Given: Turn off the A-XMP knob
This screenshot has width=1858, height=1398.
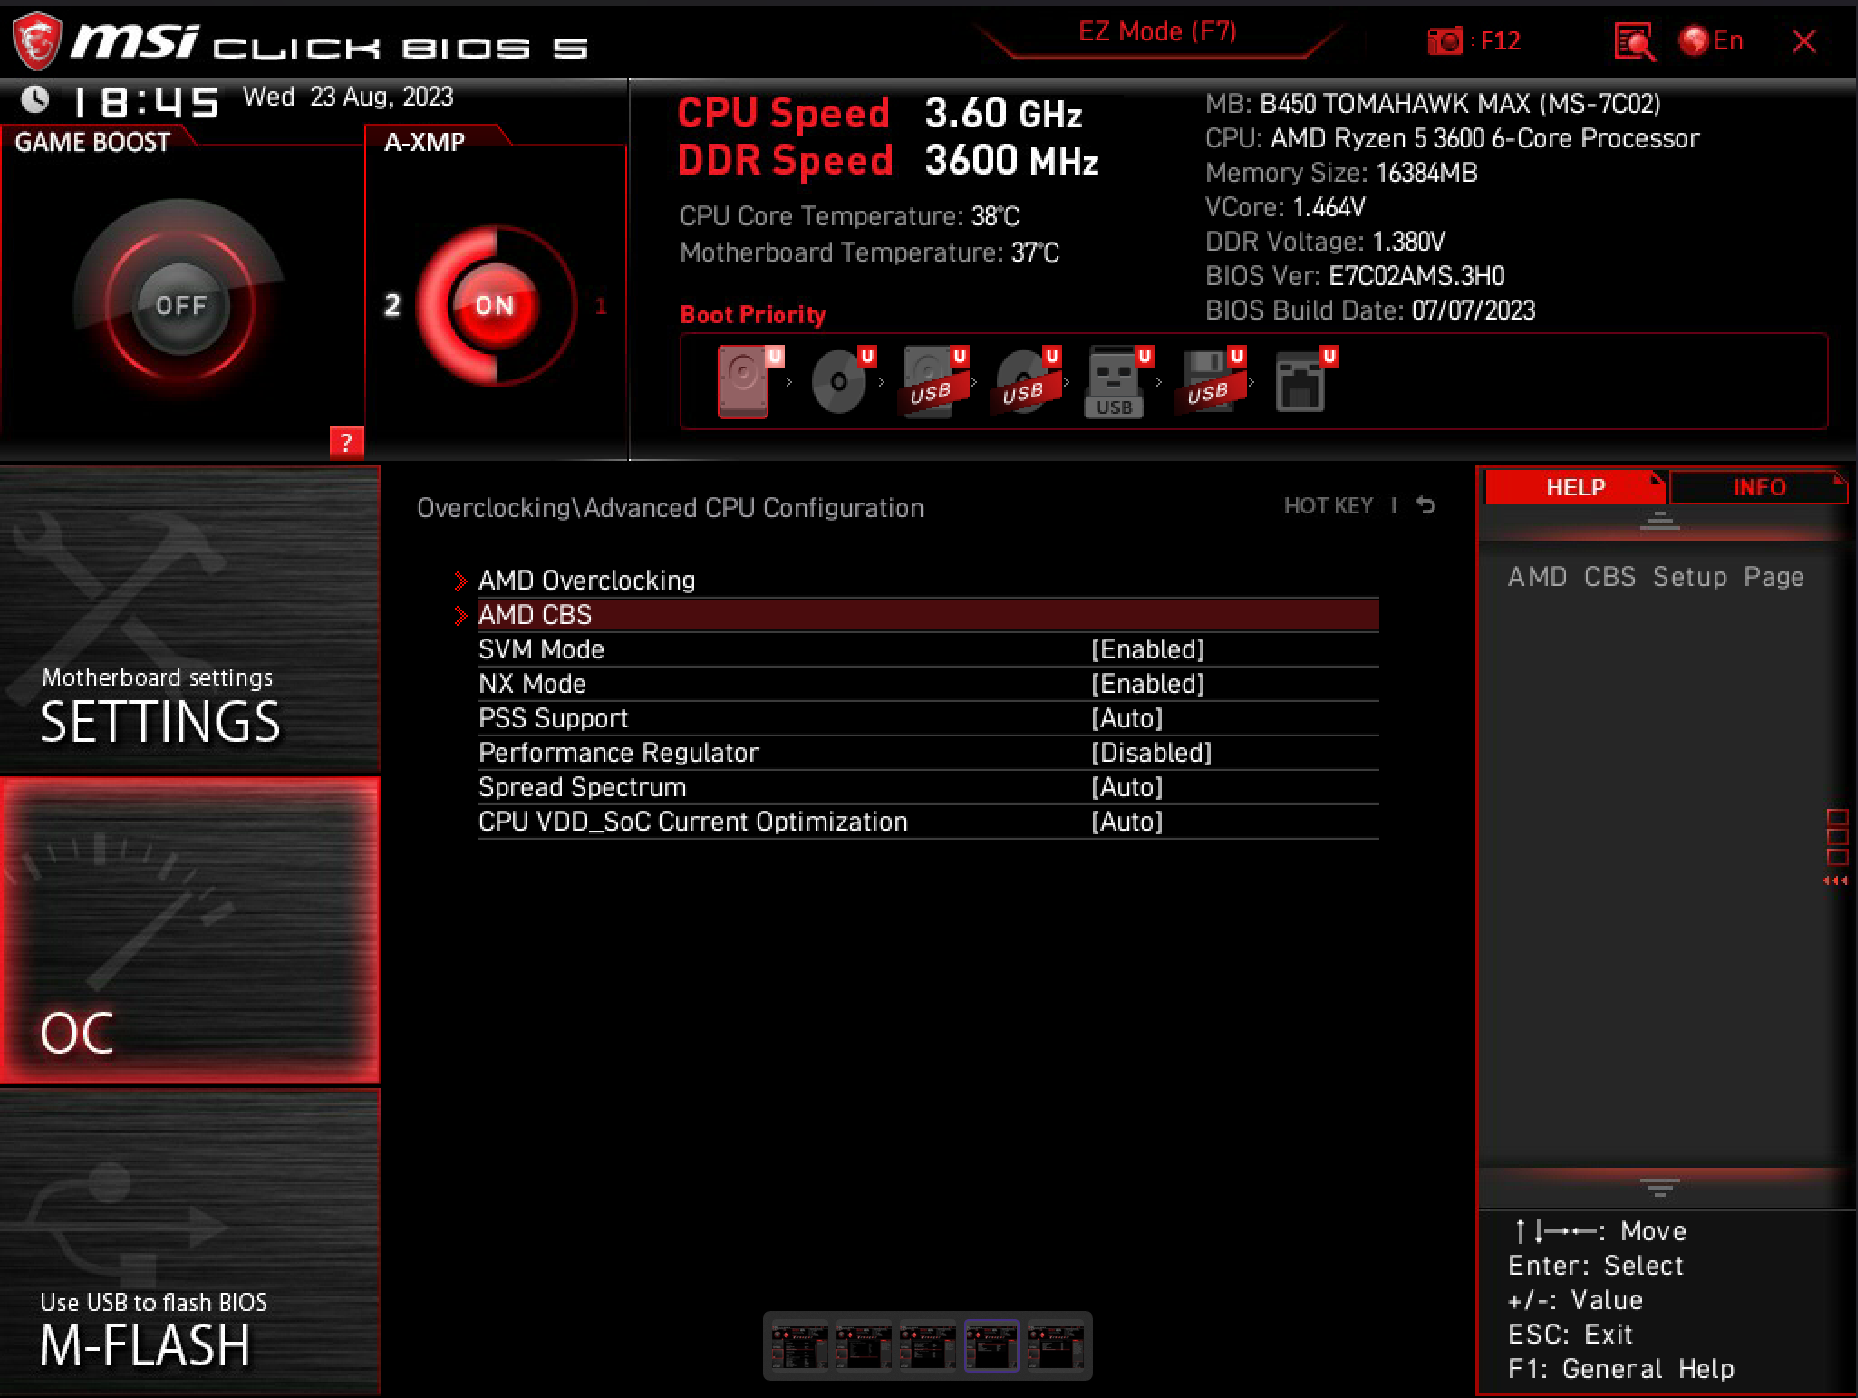Looking at the screenshot, I should [x=494, y=305].
